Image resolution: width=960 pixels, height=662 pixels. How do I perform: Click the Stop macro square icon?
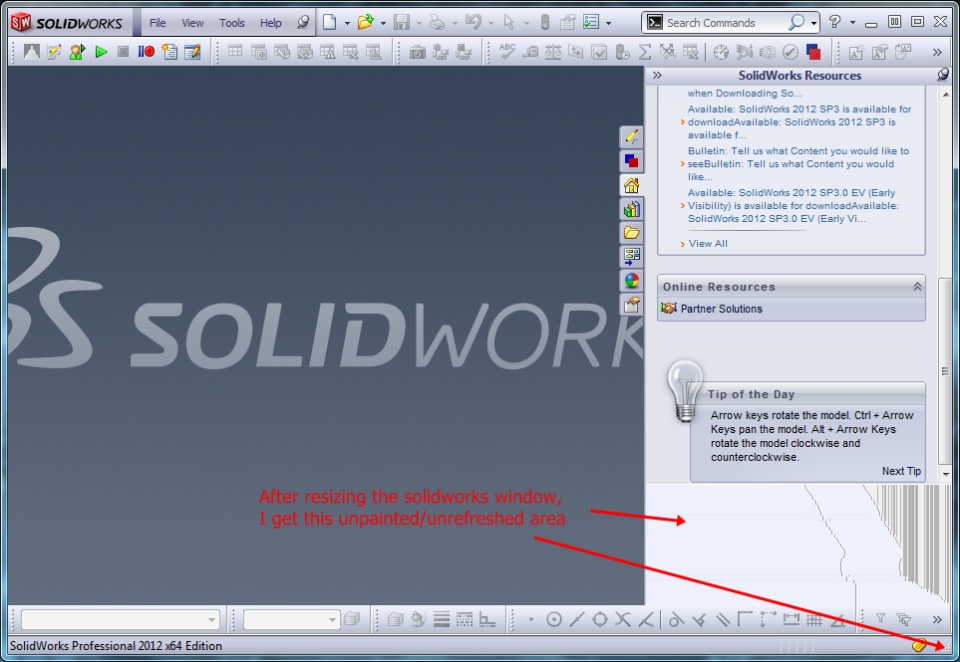click(123, 52)
